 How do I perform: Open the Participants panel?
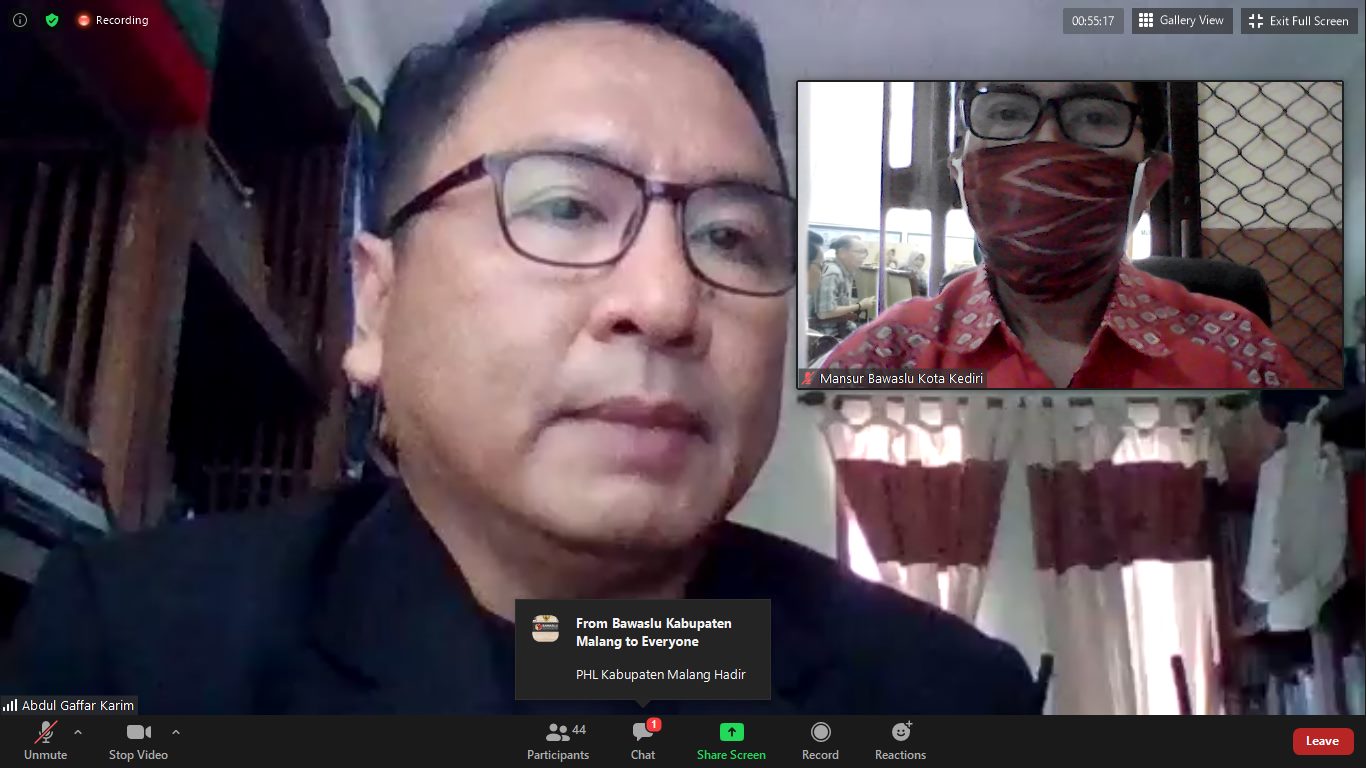558,741
